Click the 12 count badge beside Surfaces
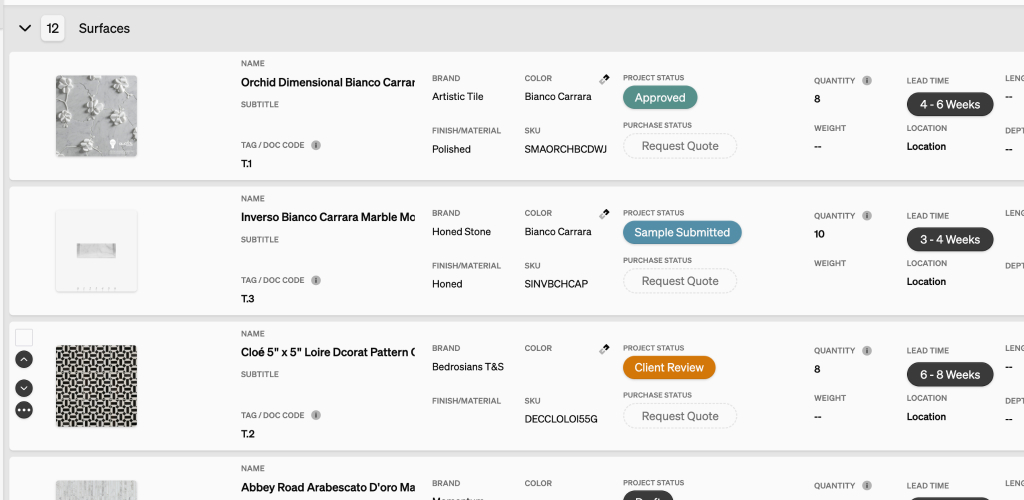This screenshot has height=500, width=1024. tap(53, 29)
